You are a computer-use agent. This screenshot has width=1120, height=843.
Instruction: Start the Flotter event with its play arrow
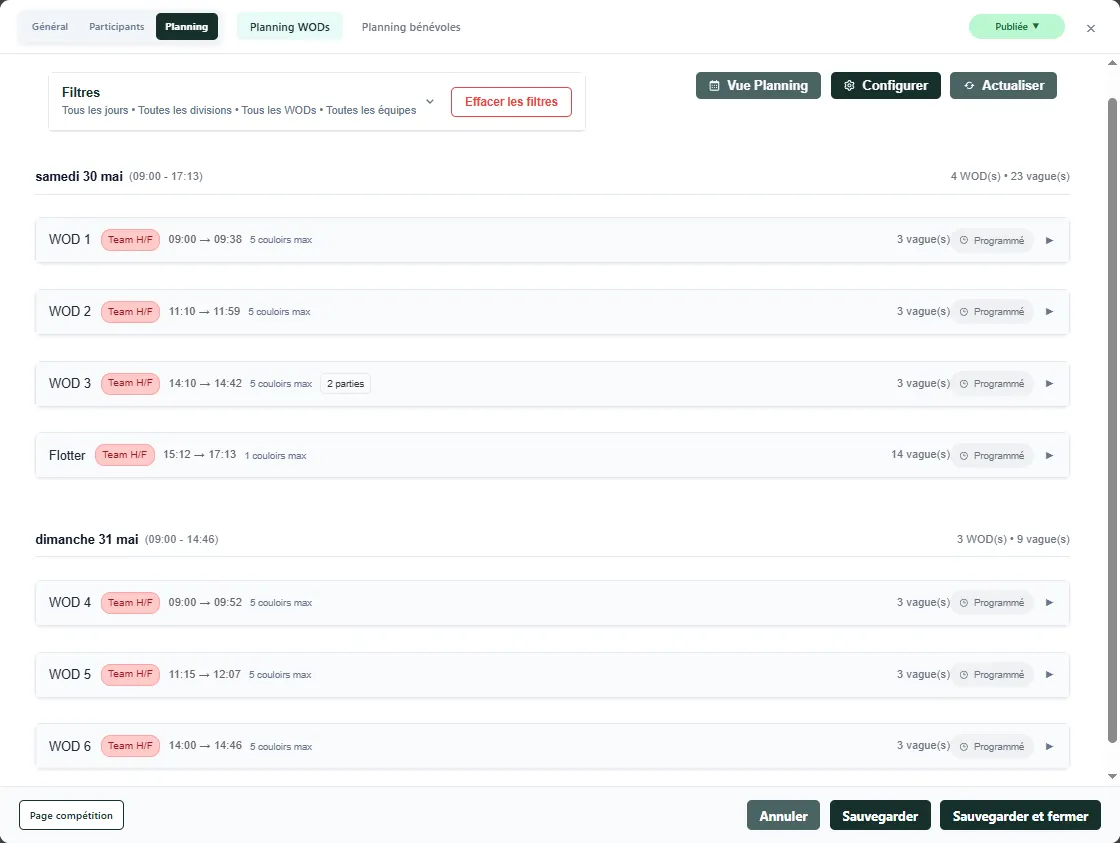pyautogui.click(x=1049, y=455)
